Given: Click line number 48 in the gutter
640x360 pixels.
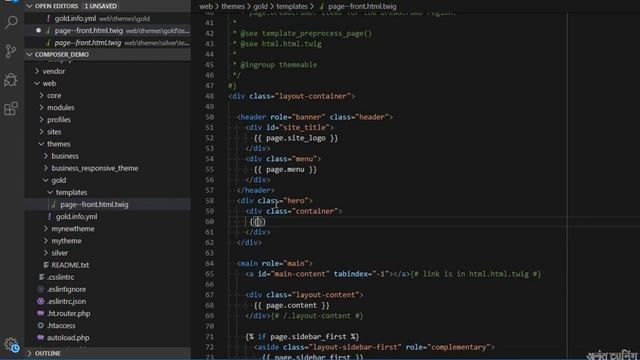Looking at the screenshot, I should [x=209, y=96].
